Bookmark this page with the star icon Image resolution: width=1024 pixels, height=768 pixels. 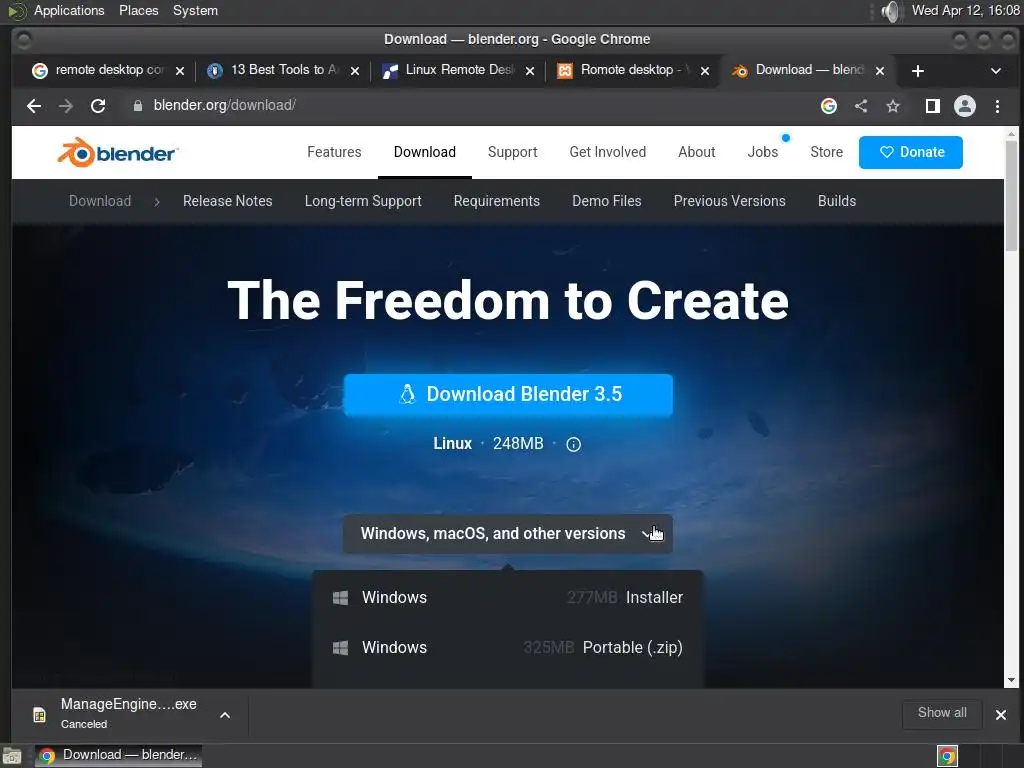point(893,106)
